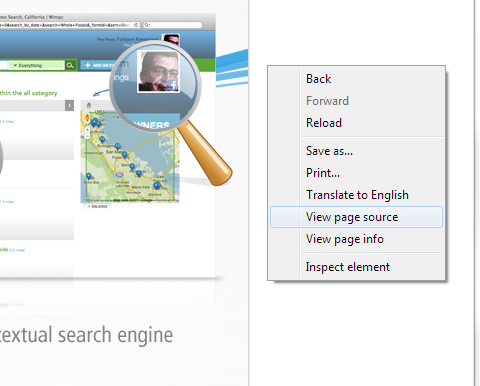Choose Back in the context menu

[356, 79]
